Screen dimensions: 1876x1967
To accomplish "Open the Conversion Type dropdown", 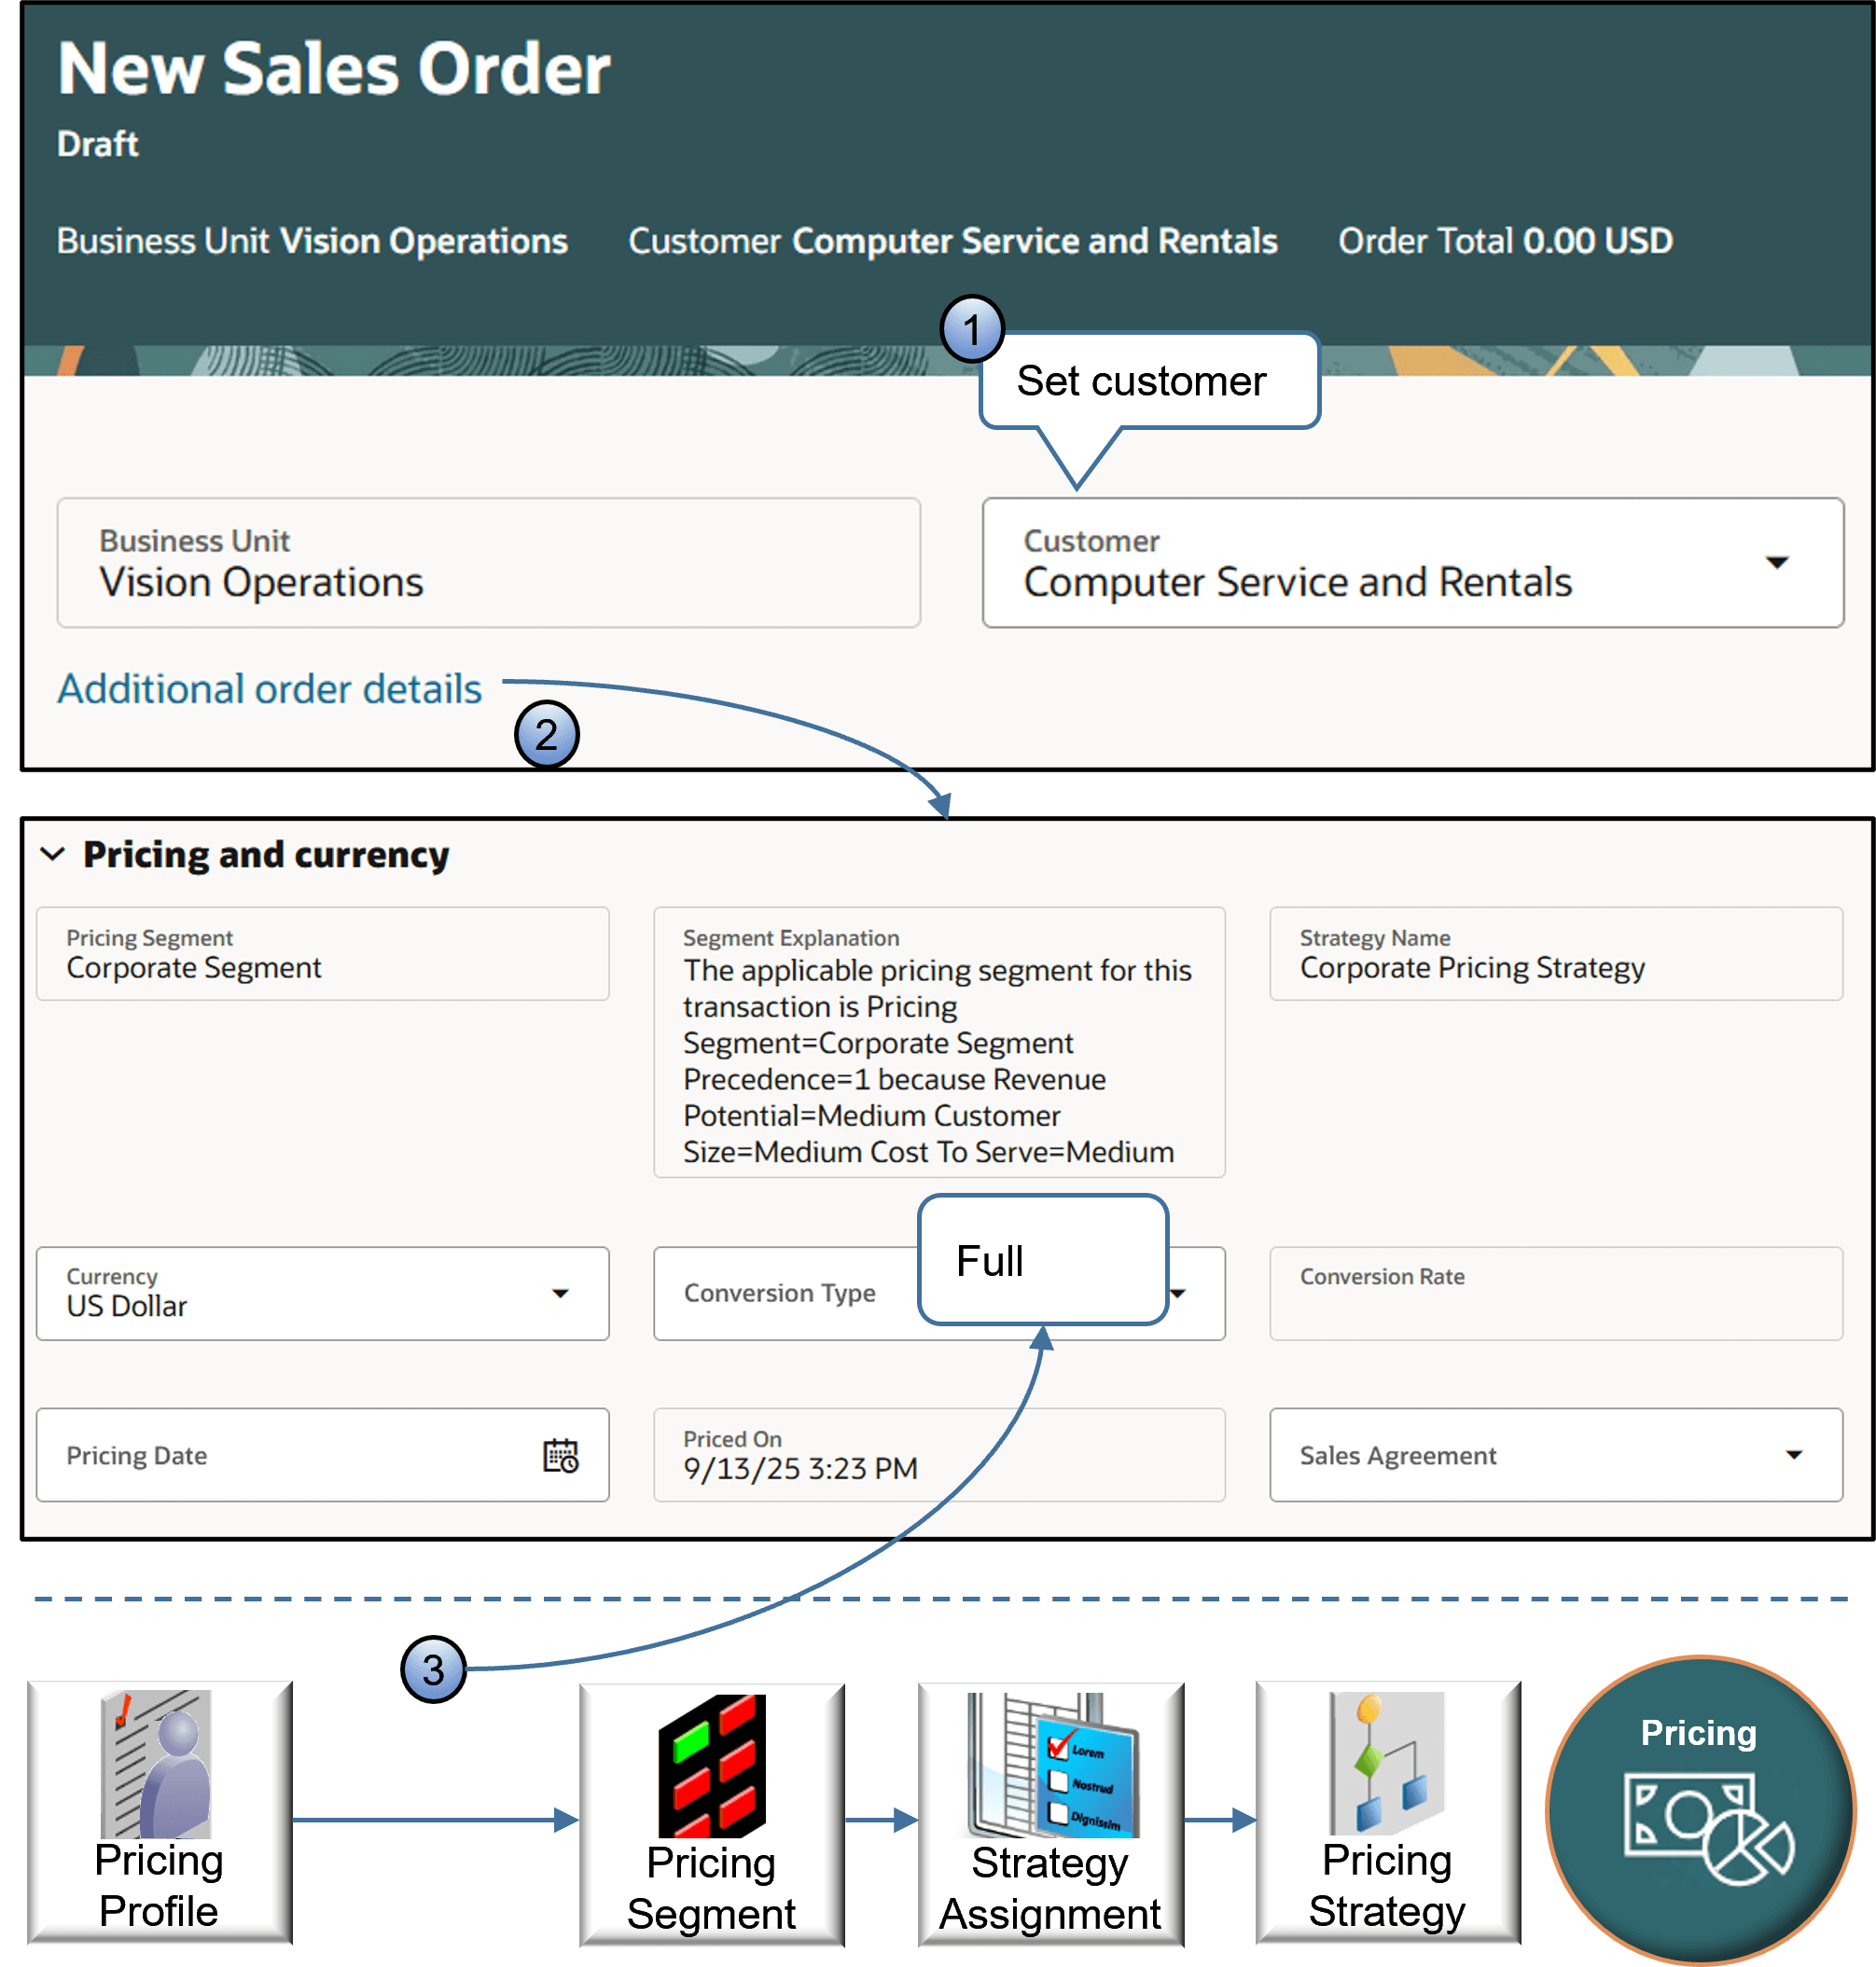I will [x=1178, y=1293].
